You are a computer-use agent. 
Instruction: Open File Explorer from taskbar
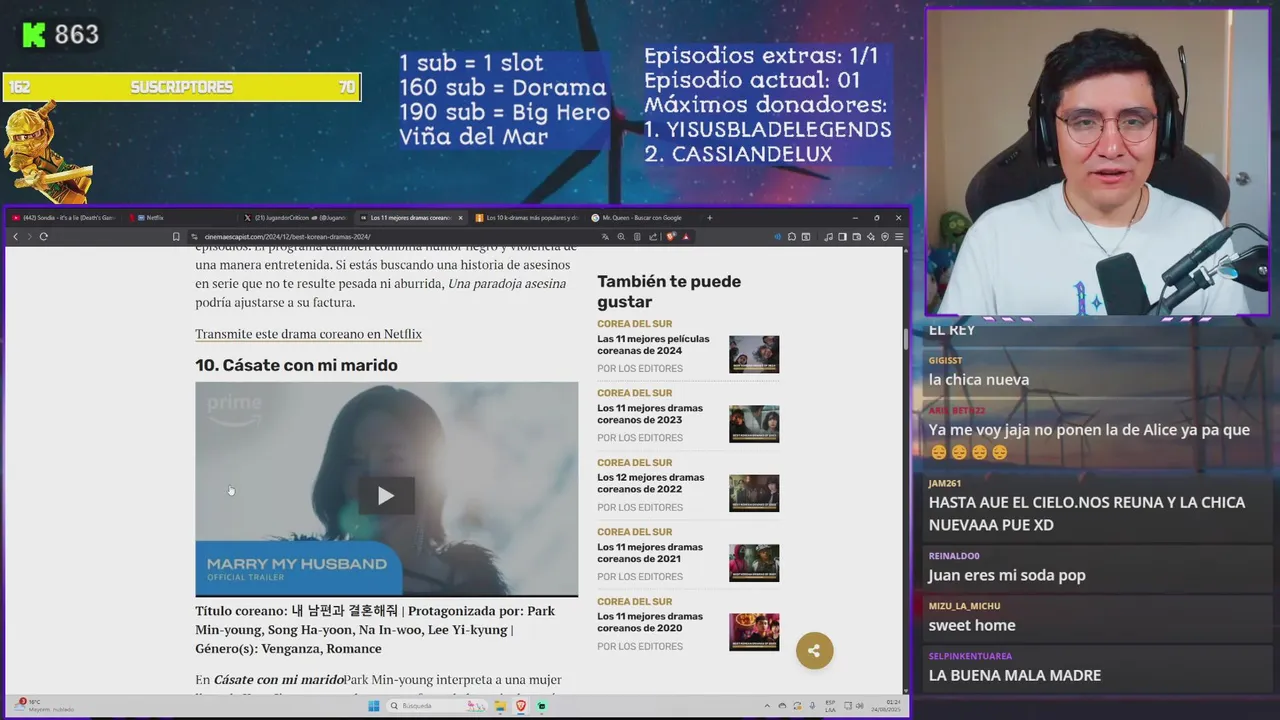pos(500,706)
